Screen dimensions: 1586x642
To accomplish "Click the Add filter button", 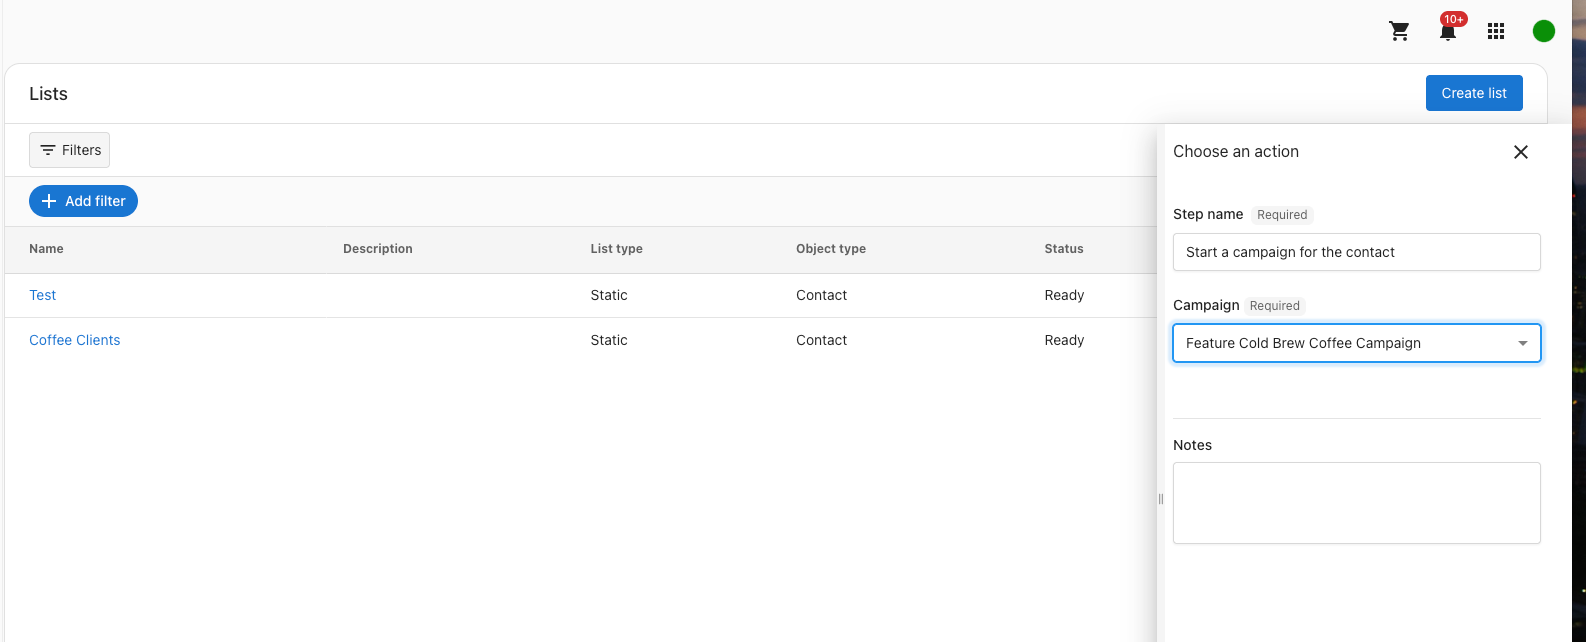I will tap(83, 201).
